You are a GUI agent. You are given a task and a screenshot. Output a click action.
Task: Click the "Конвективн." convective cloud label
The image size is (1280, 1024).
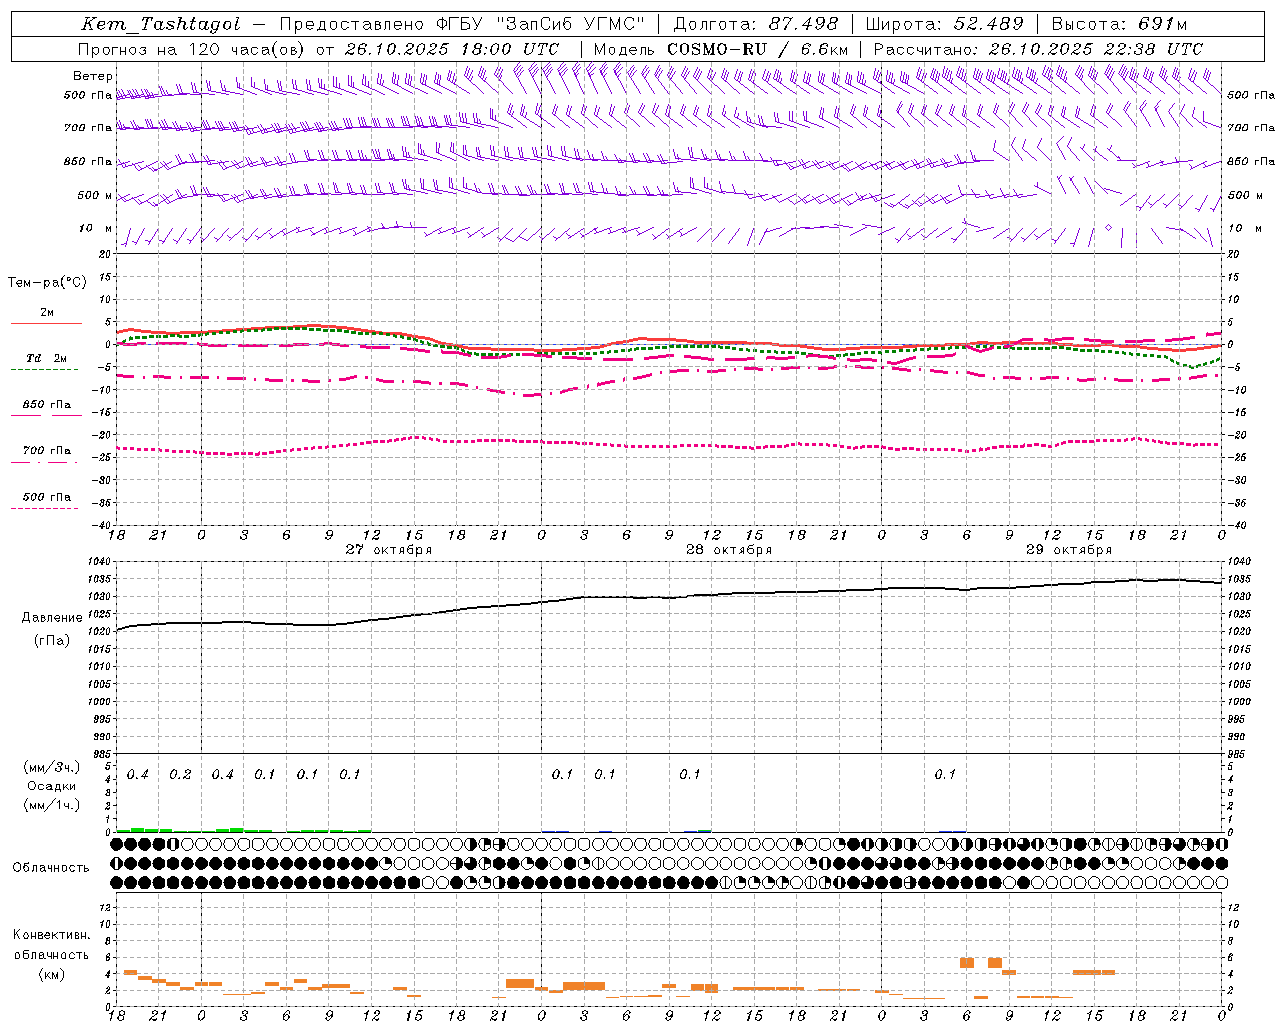coord(52,935)
